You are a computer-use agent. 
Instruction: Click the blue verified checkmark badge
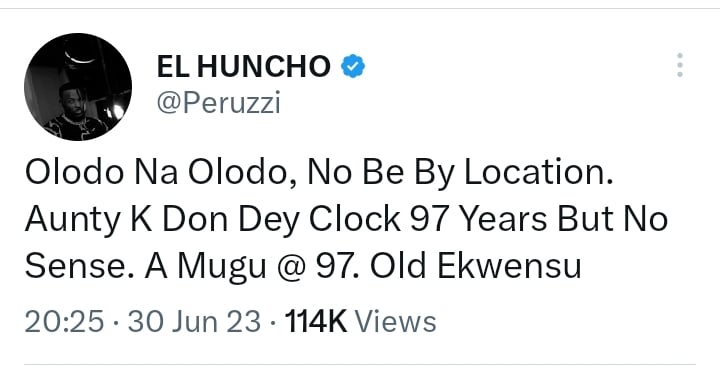point(353,66)
